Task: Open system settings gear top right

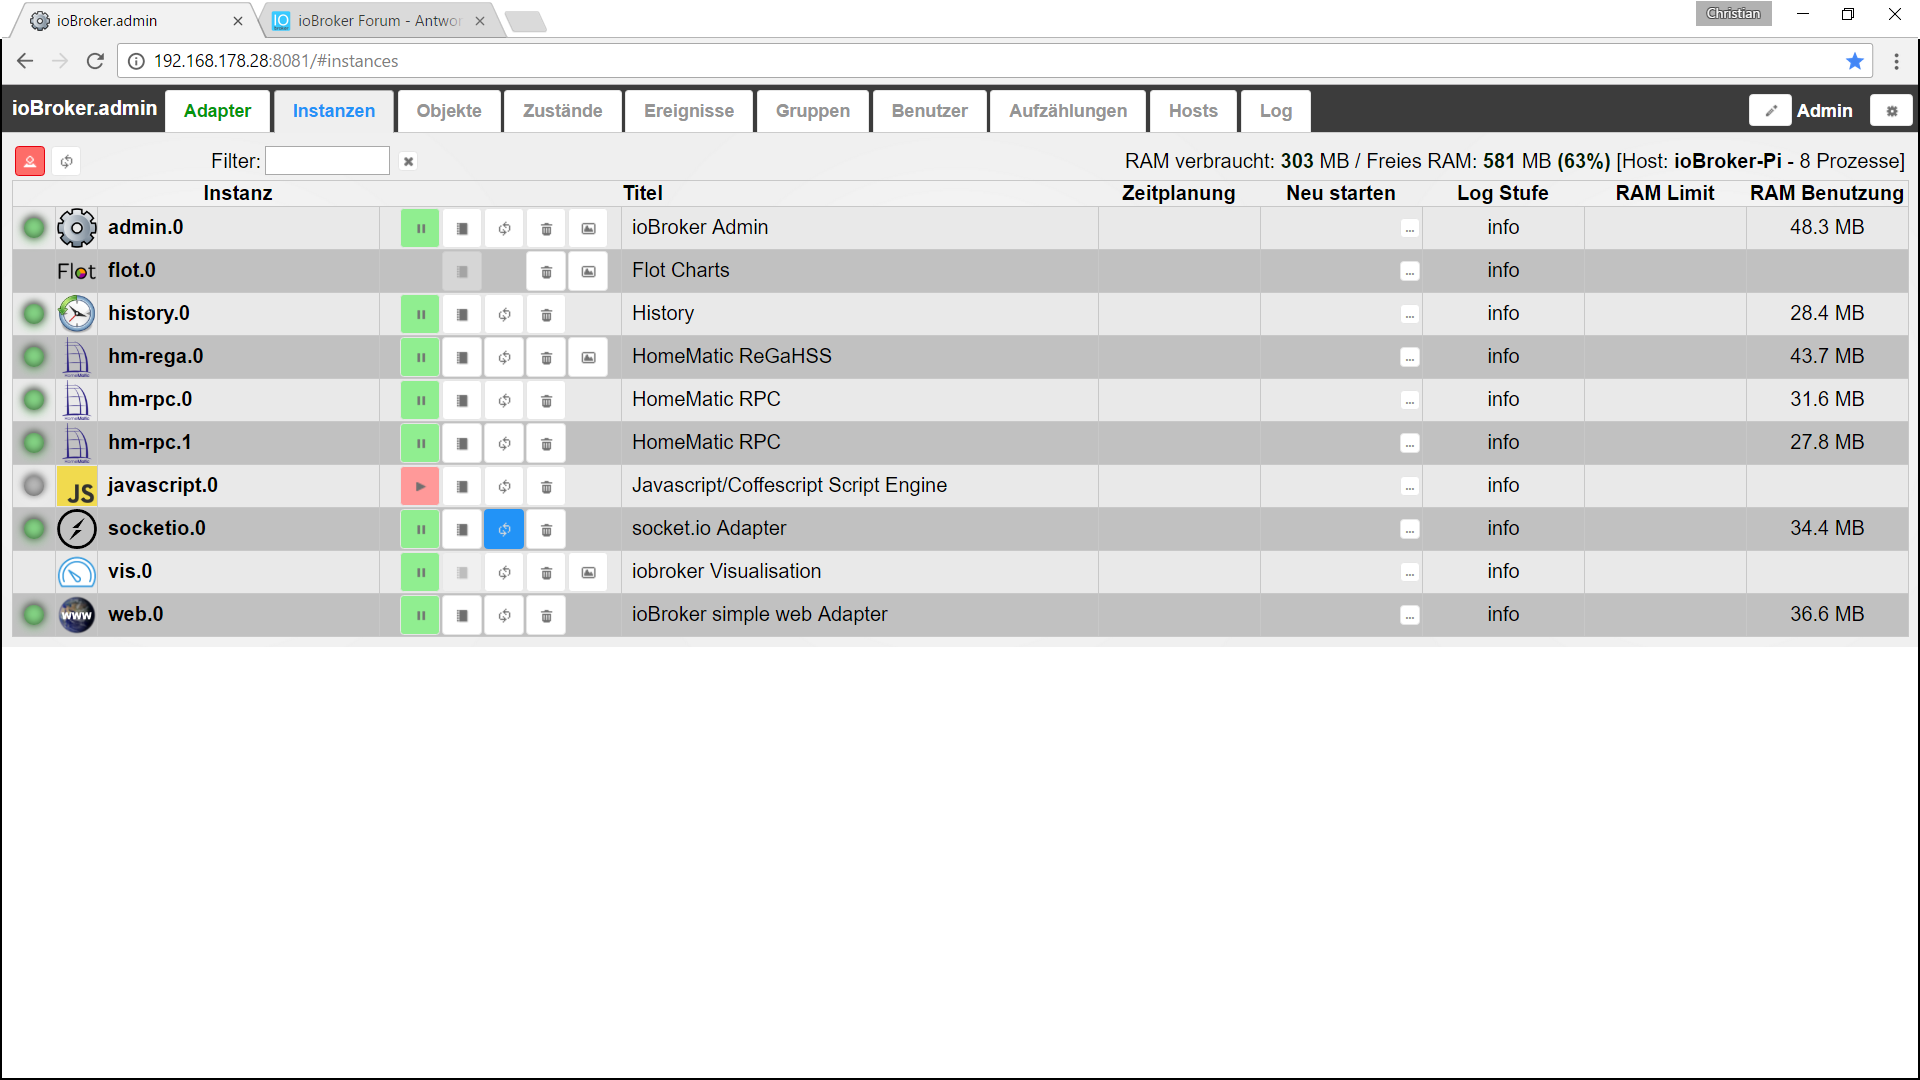Action: tap(1891, 111)
